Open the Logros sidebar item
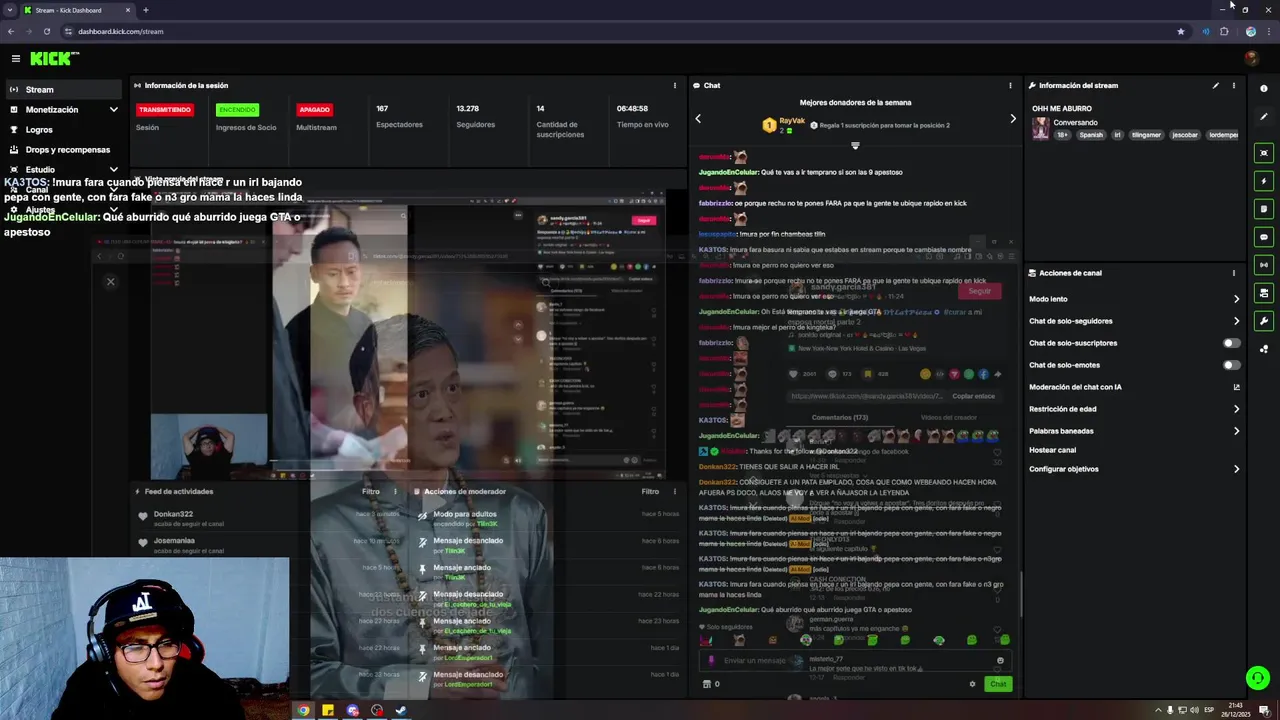The image size is (1280, 720). click(x=63, y=129)
